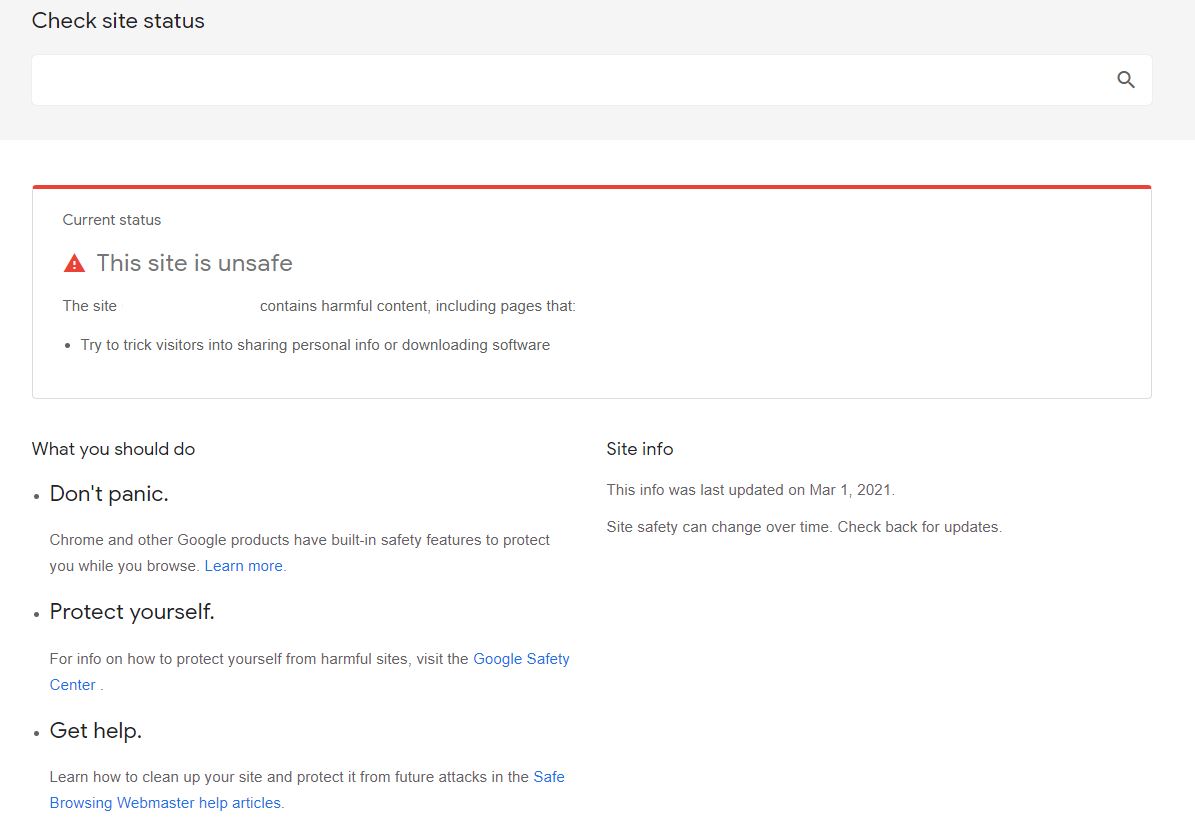This screenshot has width=1195, height=838.
Task: Select the "Protect yourself." bullet heading
Action: (132, 612)
